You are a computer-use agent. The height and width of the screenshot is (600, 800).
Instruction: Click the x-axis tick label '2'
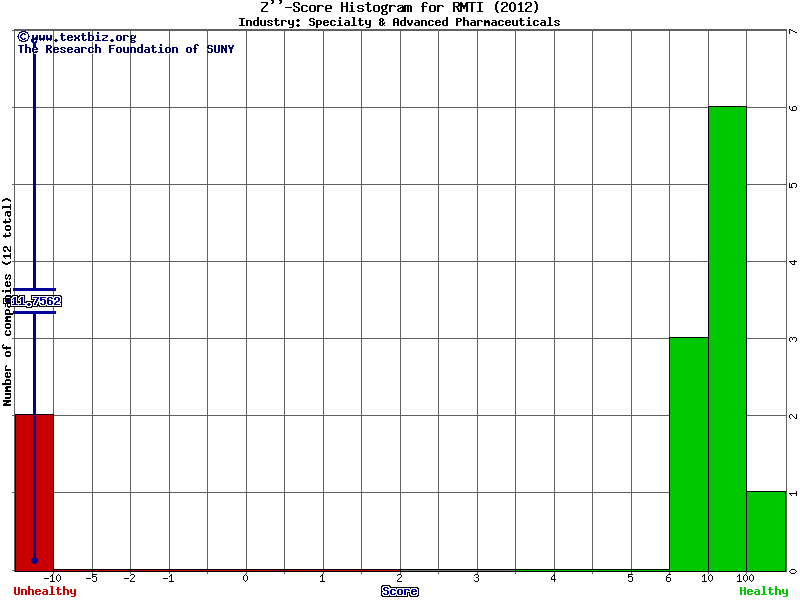(399, 578)
